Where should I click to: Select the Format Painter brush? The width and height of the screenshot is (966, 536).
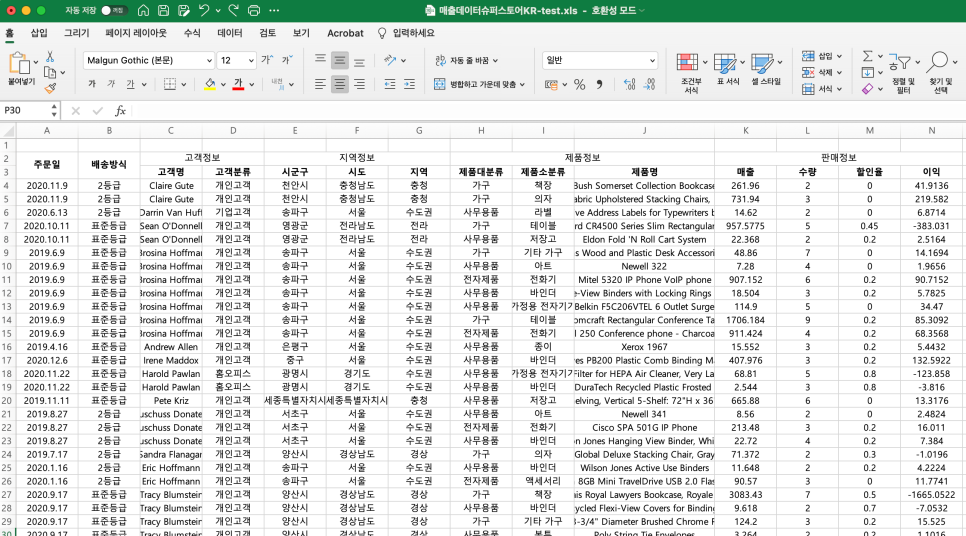pos(51,88)
